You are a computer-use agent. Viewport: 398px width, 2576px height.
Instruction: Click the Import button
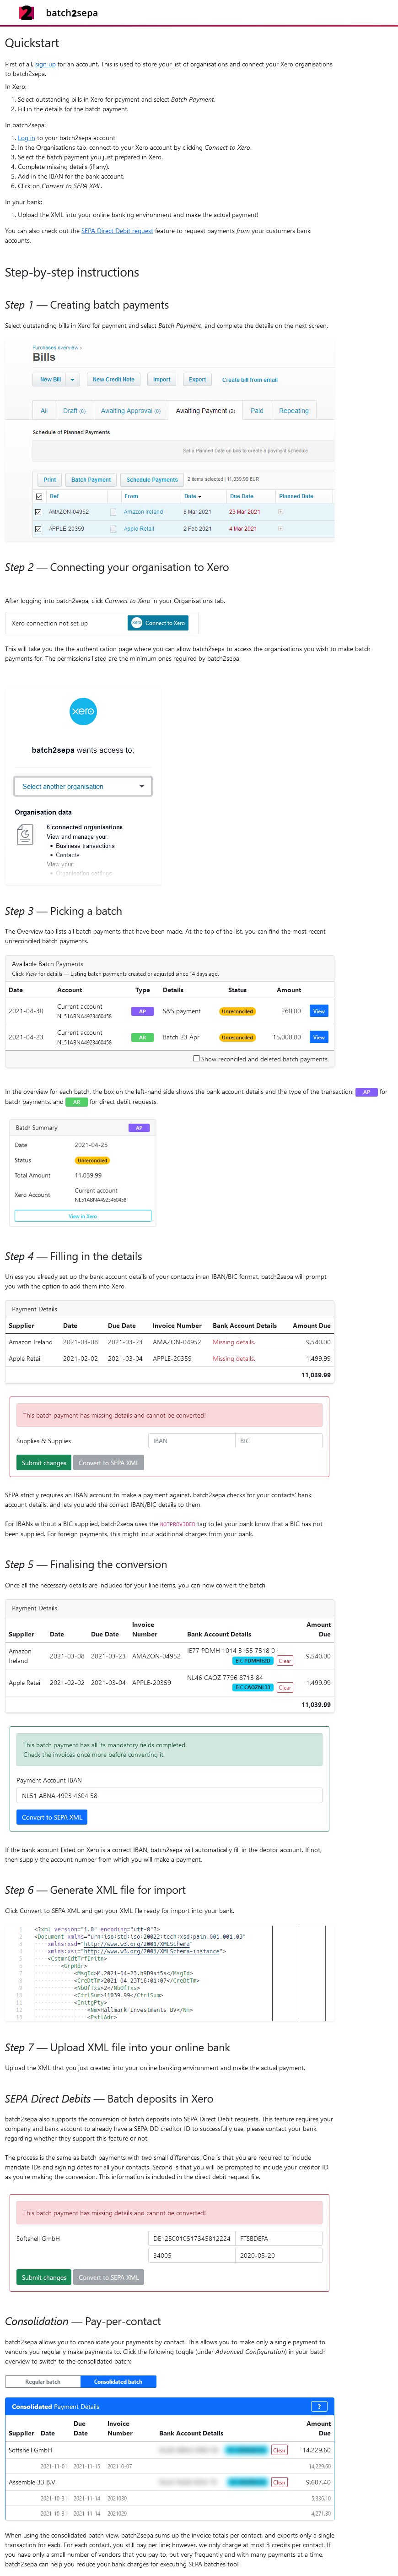161,380
